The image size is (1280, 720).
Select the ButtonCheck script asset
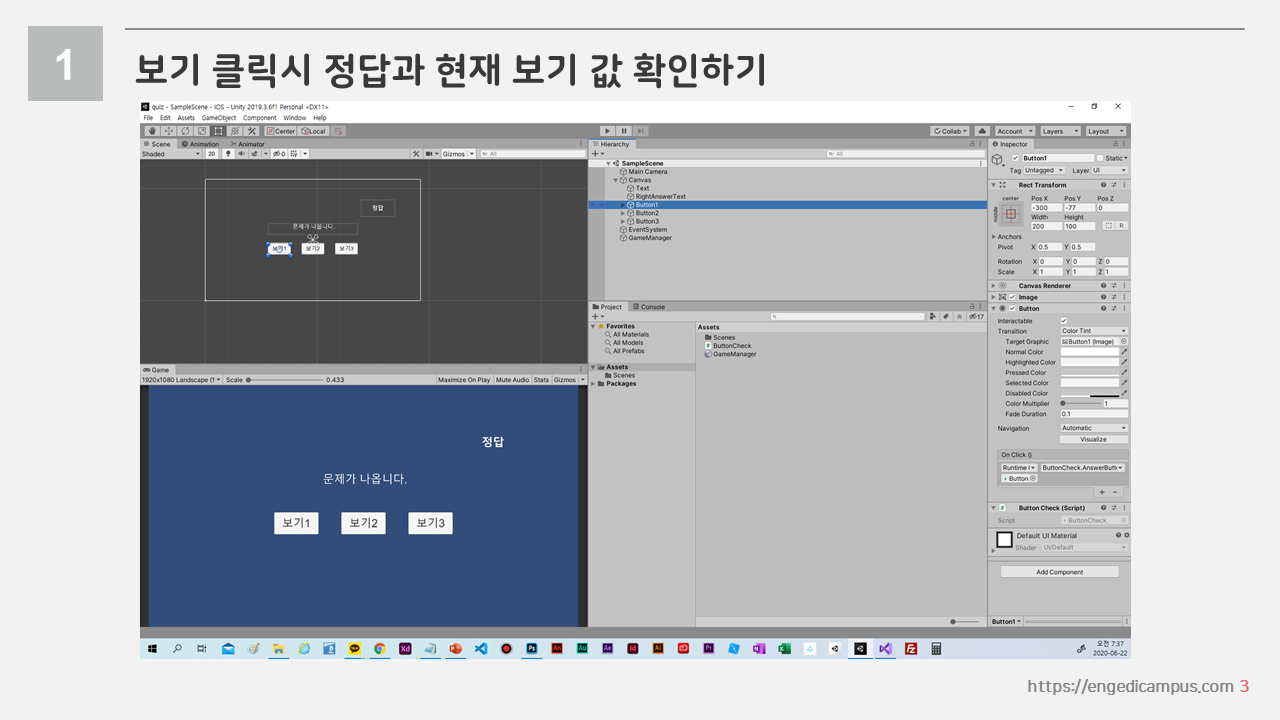[x=728, y=346]
